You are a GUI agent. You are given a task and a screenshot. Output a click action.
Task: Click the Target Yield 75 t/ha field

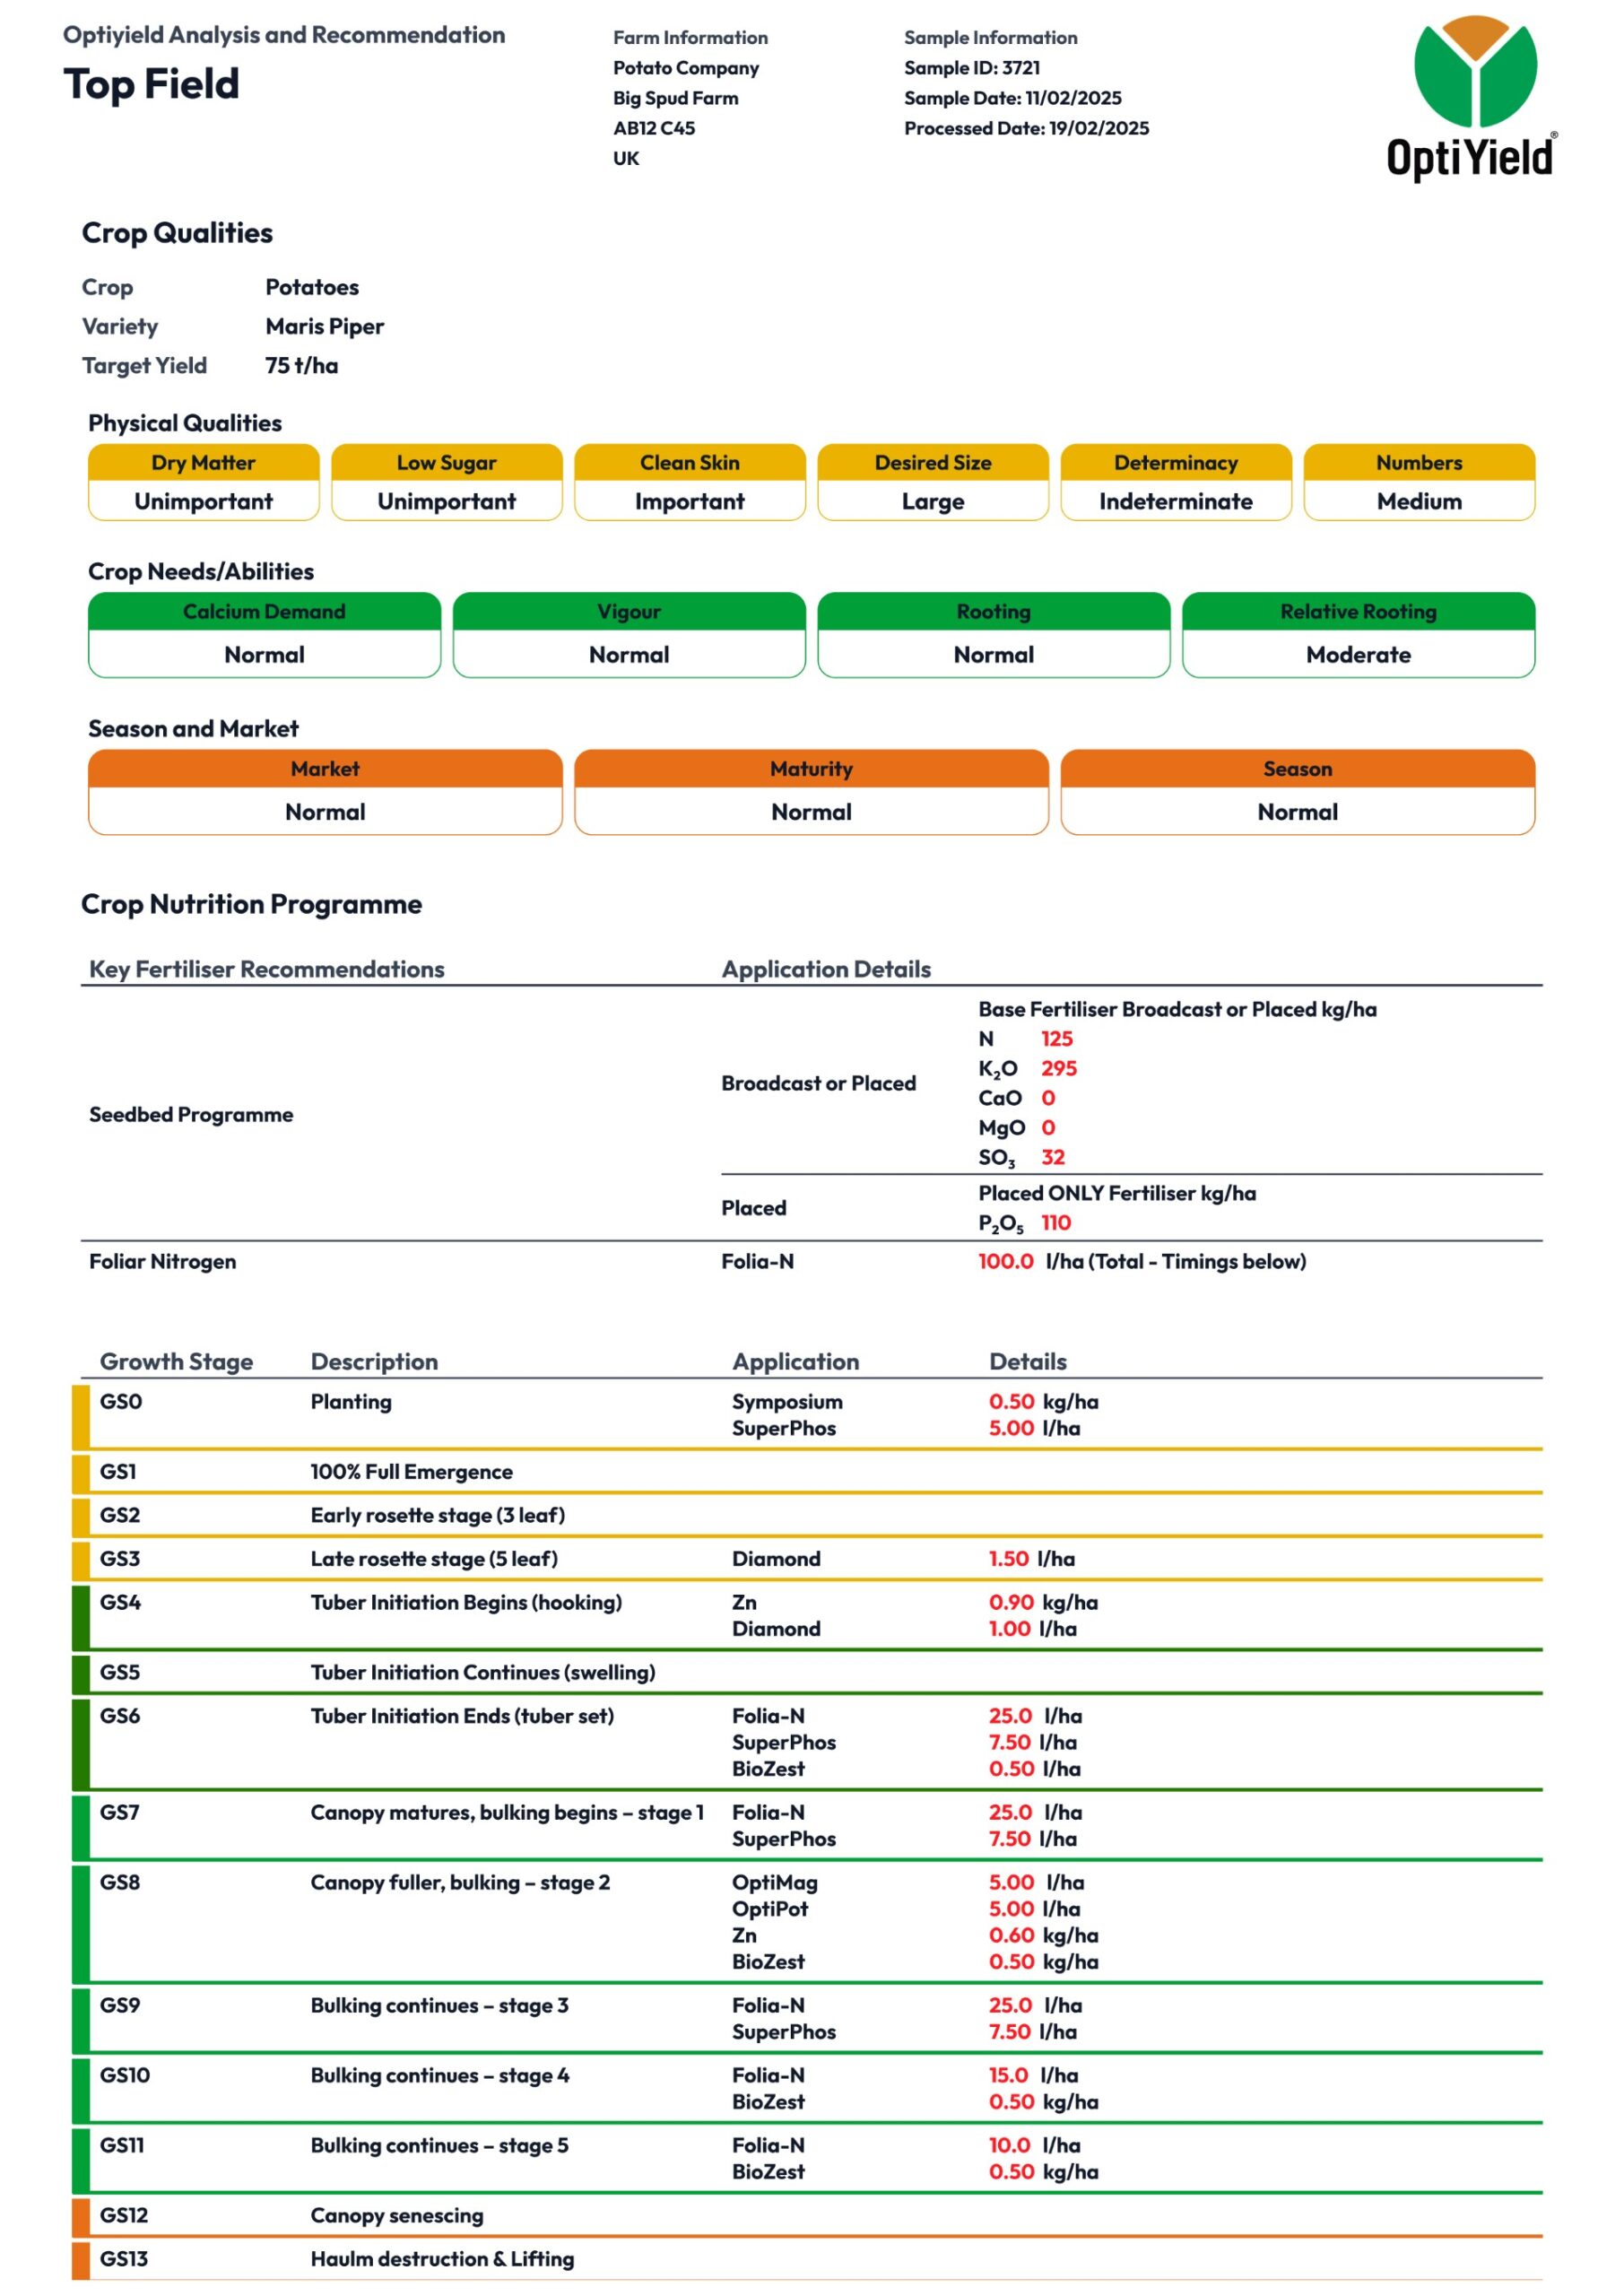[x=302, y=366]
